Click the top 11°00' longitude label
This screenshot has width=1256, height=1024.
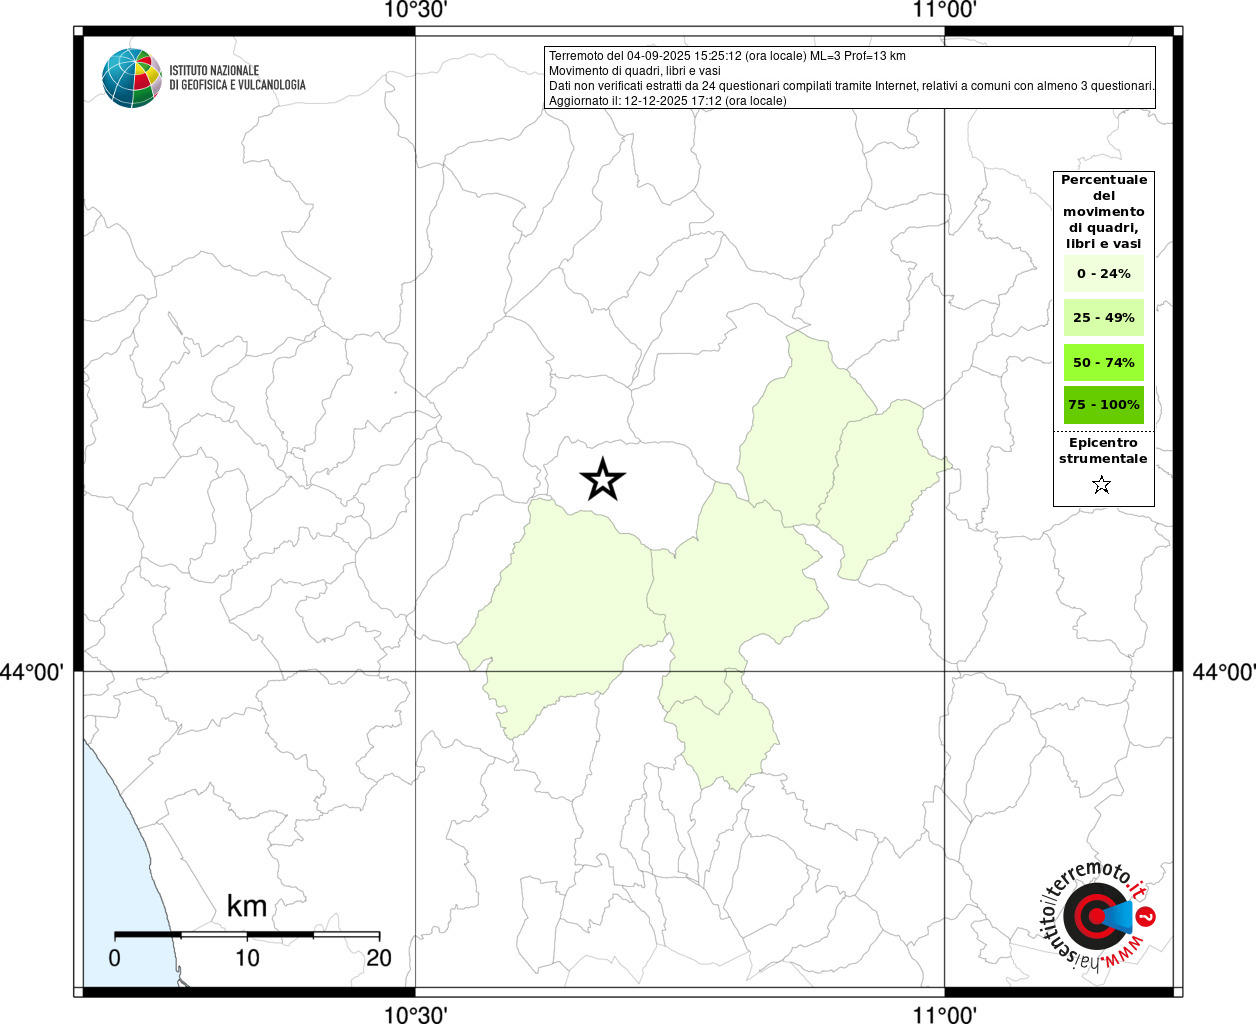945,10
